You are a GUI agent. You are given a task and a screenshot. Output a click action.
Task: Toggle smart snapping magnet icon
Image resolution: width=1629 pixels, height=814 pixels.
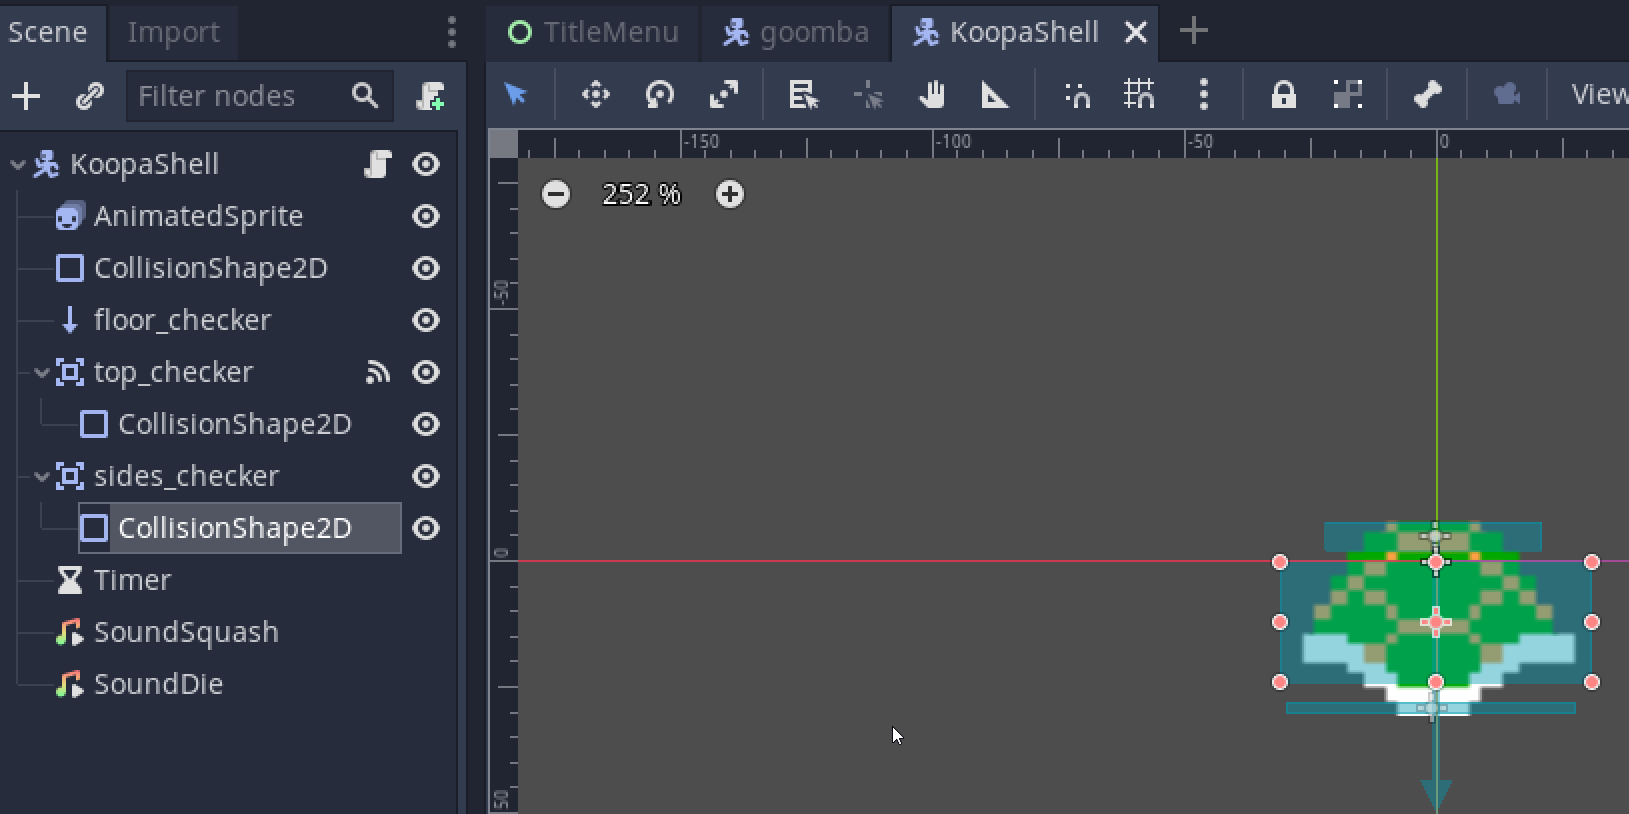pyautogui.click(x=1077, y=95)
